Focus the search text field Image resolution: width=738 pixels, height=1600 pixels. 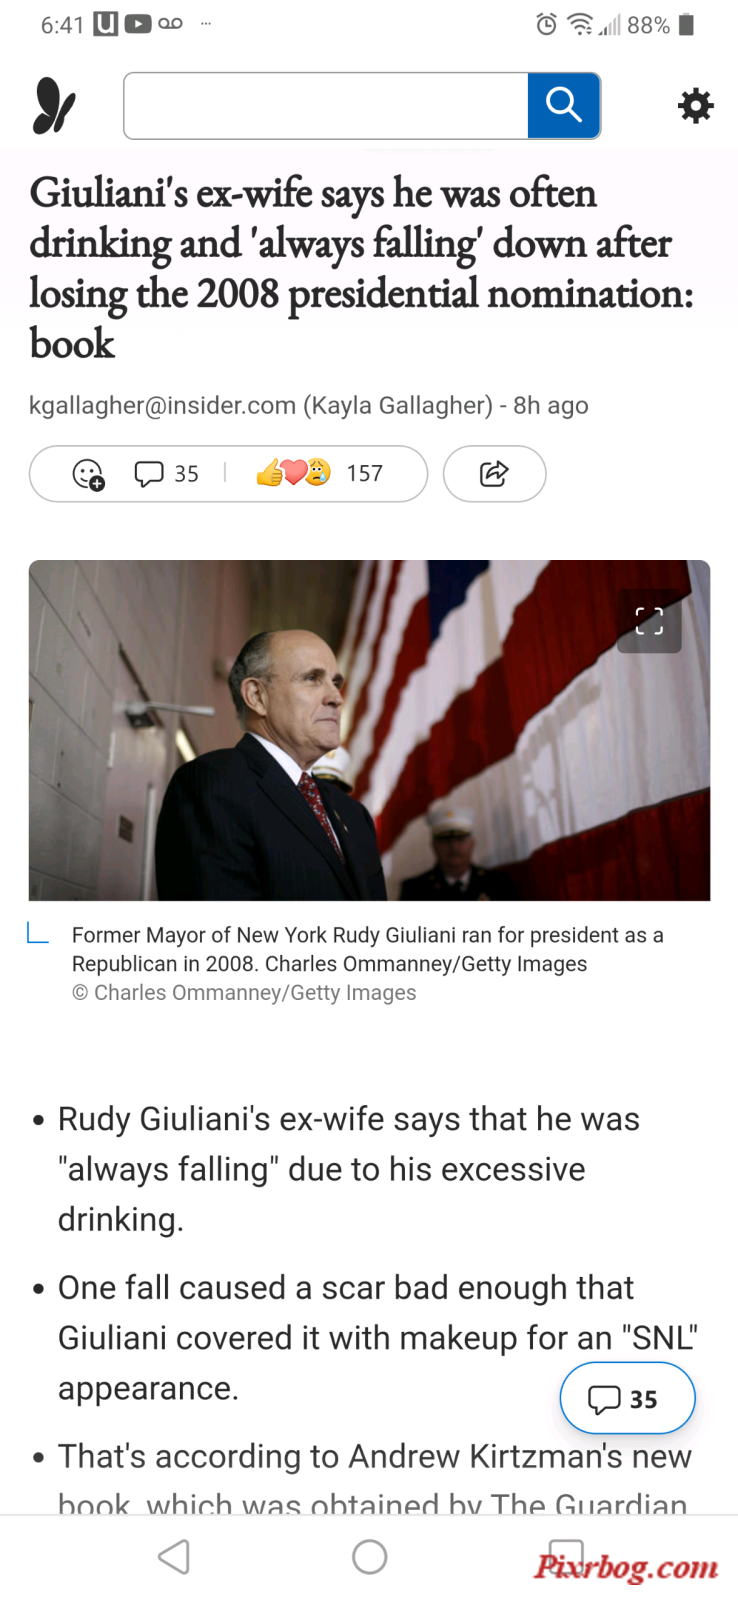326,105
